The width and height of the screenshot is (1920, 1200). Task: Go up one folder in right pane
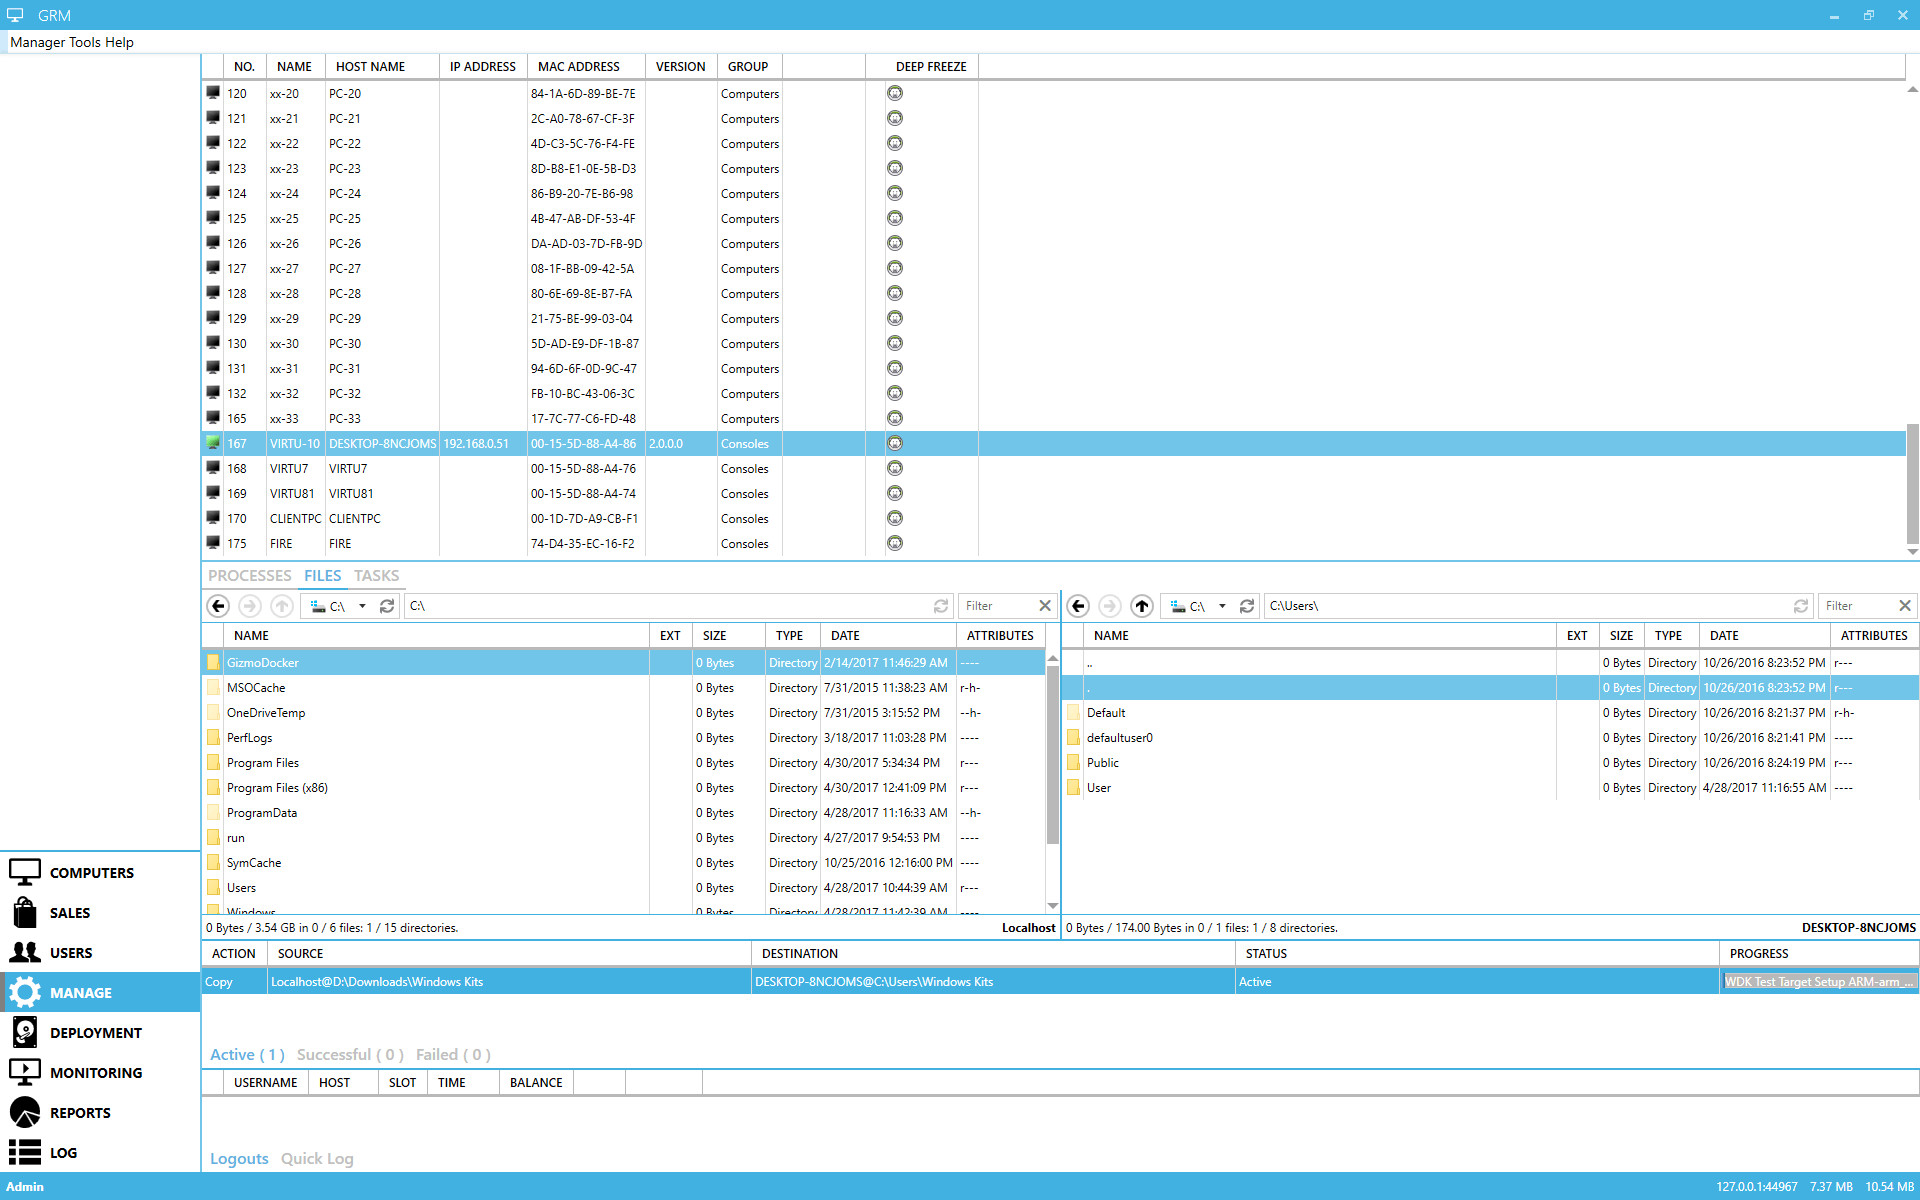pos(1142,606)
